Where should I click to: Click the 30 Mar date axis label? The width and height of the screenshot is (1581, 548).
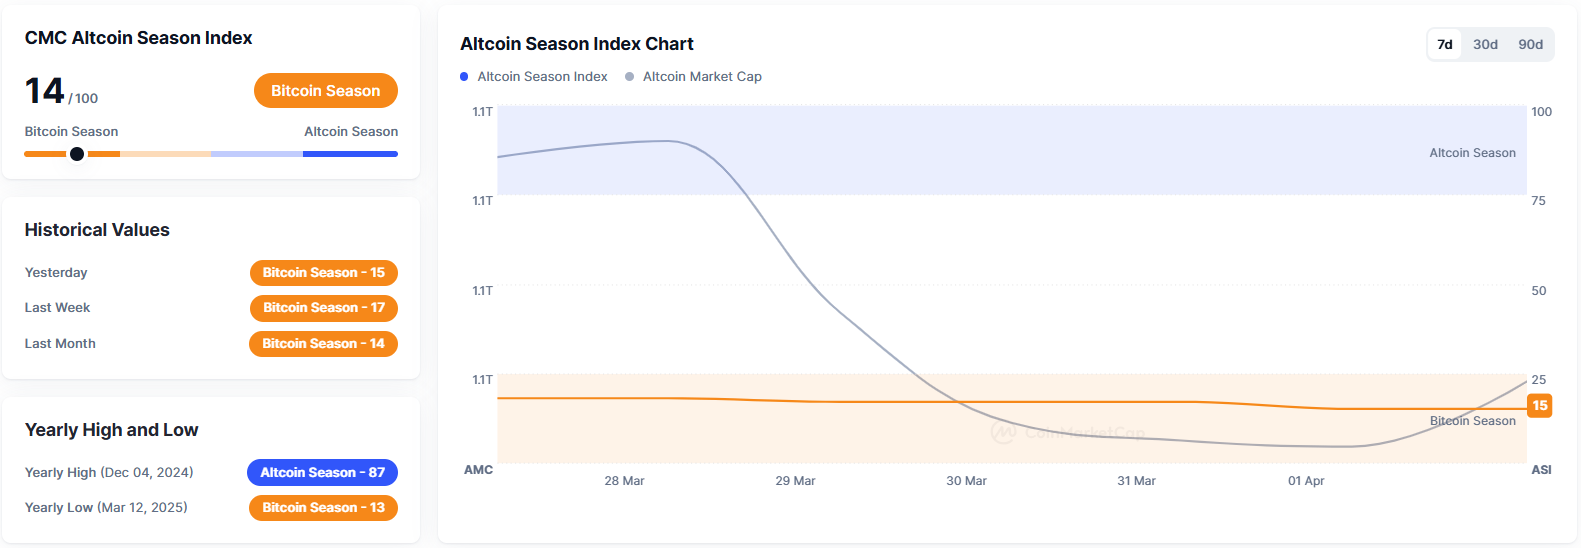(966, 481)
